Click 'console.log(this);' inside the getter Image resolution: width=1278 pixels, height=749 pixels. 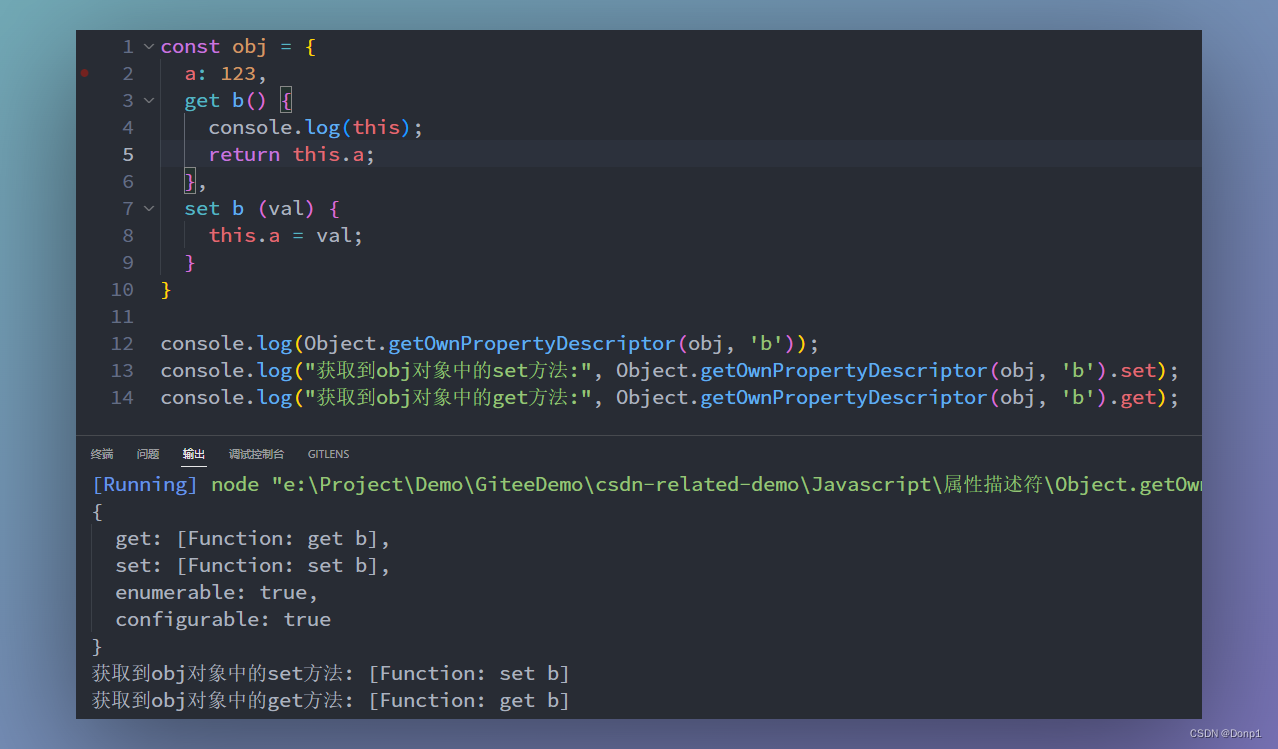316,127
